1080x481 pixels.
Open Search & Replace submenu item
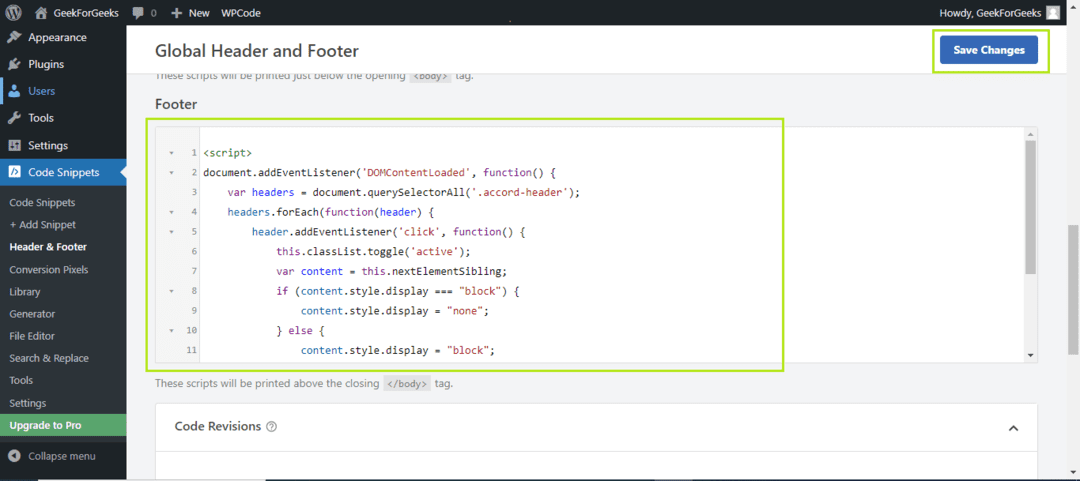point(49,358)
